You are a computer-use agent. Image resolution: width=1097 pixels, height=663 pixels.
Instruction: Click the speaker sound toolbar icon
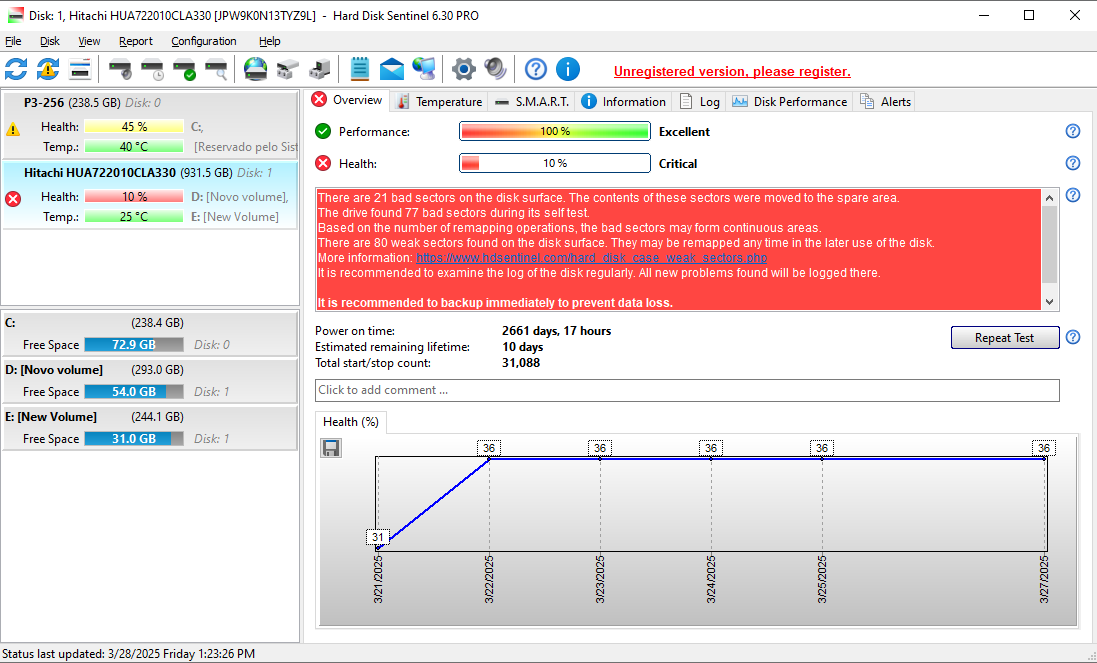495,69
